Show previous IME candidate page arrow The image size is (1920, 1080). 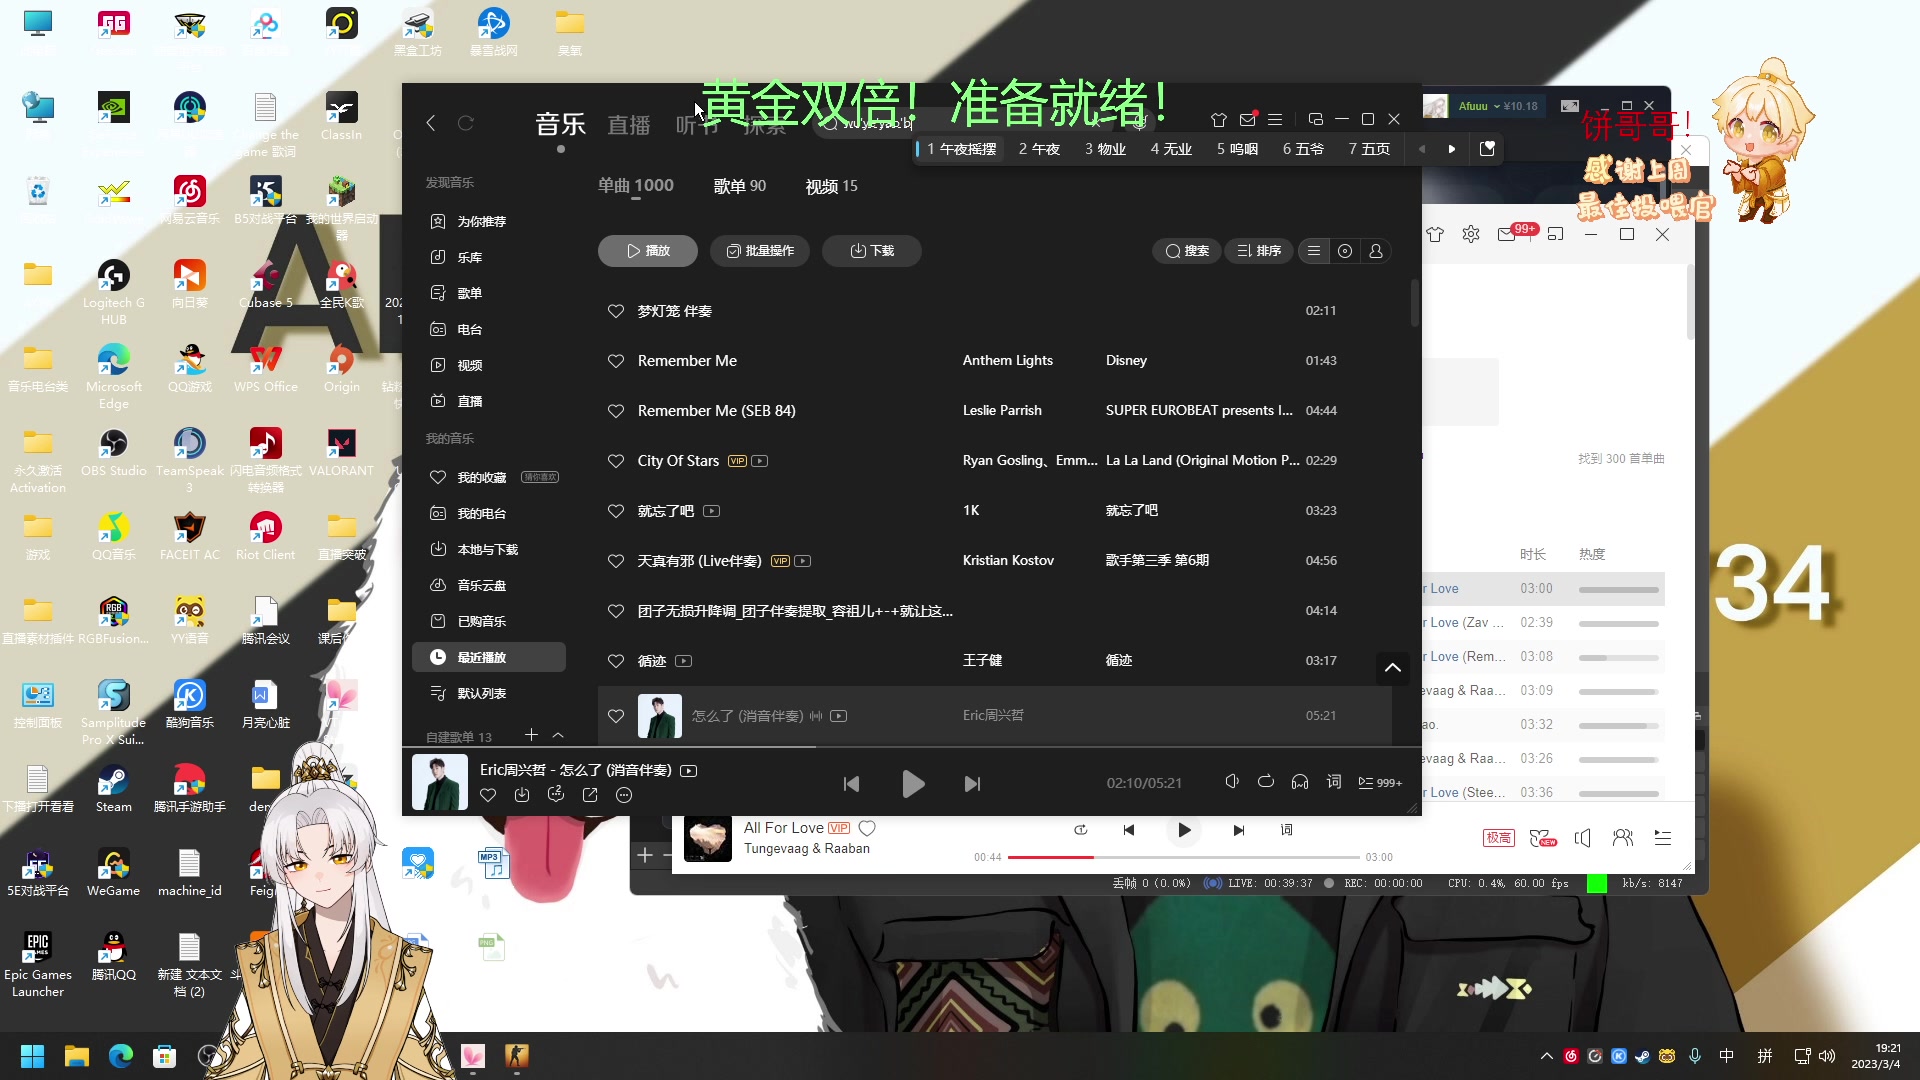coord(1422,149)
